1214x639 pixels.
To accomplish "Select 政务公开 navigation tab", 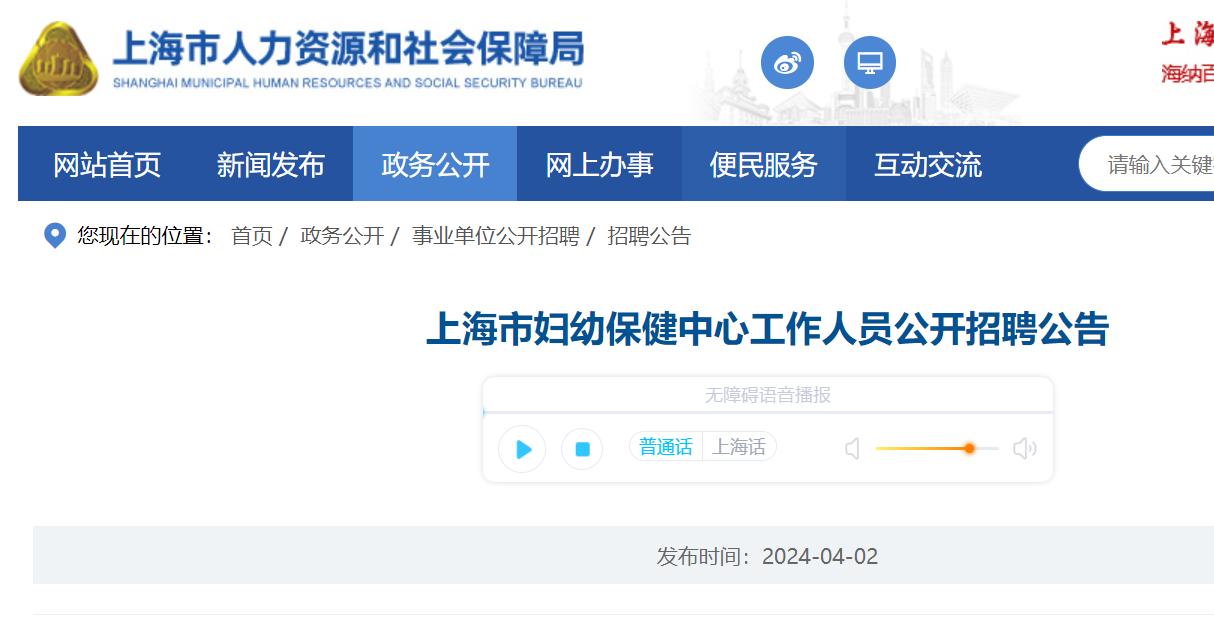I will tap(435, 164).
